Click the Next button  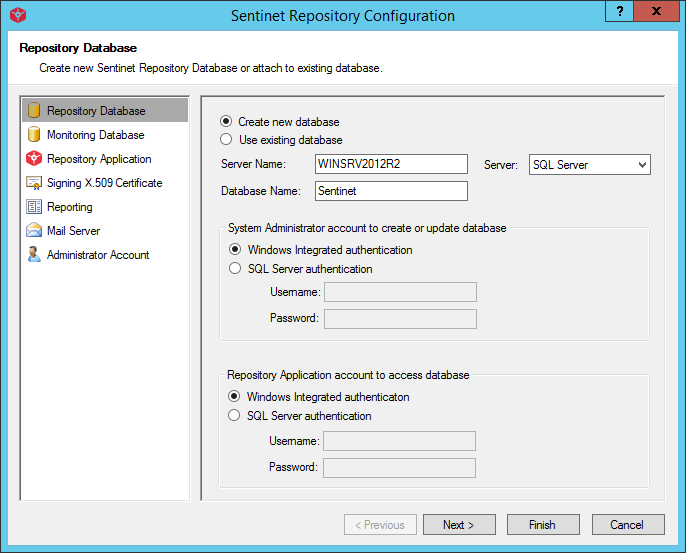pyautogui.click(x=459, y=525)
